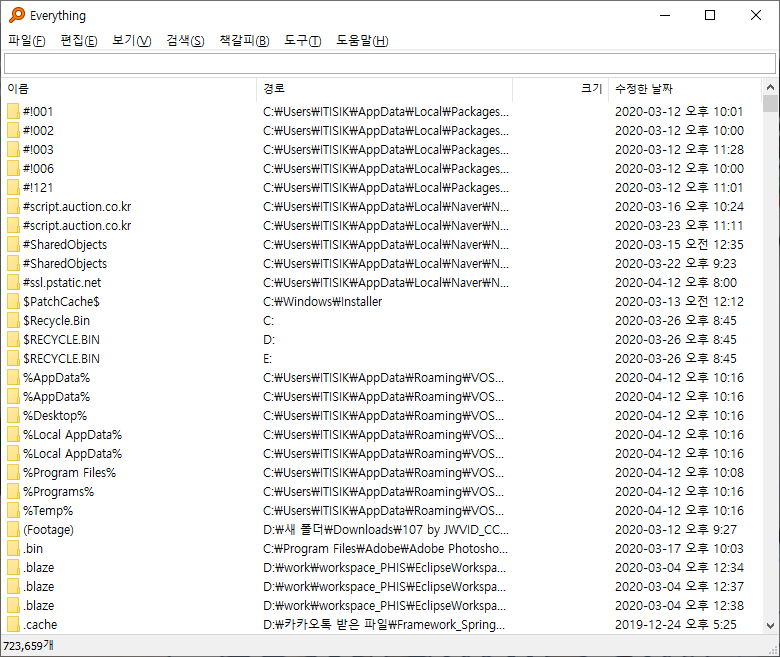Open the 책갈피(B) menu
Viewport: 780px width, 657px height.
click(x=244, y=41)
